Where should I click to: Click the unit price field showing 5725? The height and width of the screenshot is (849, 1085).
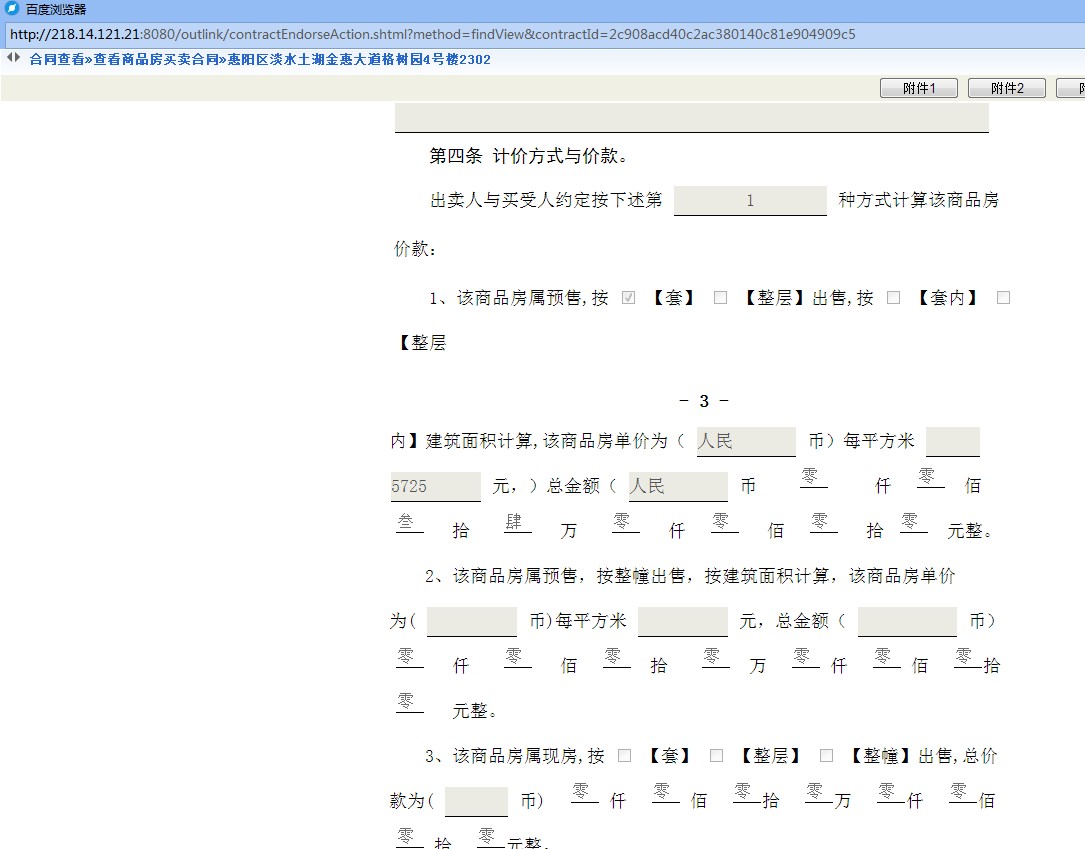pyautogui.click(x=435, y=486)
